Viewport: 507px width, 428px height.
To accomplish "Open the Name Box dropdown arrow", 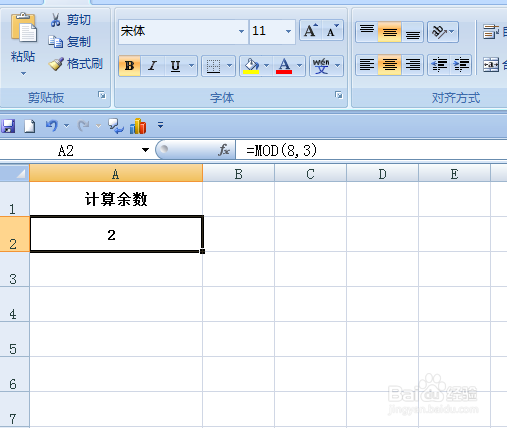I will (145, 150).
